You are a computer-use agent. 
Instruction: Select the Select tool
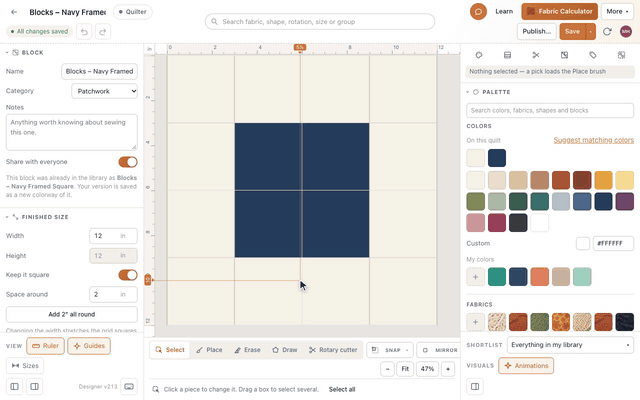coord(170,350)
